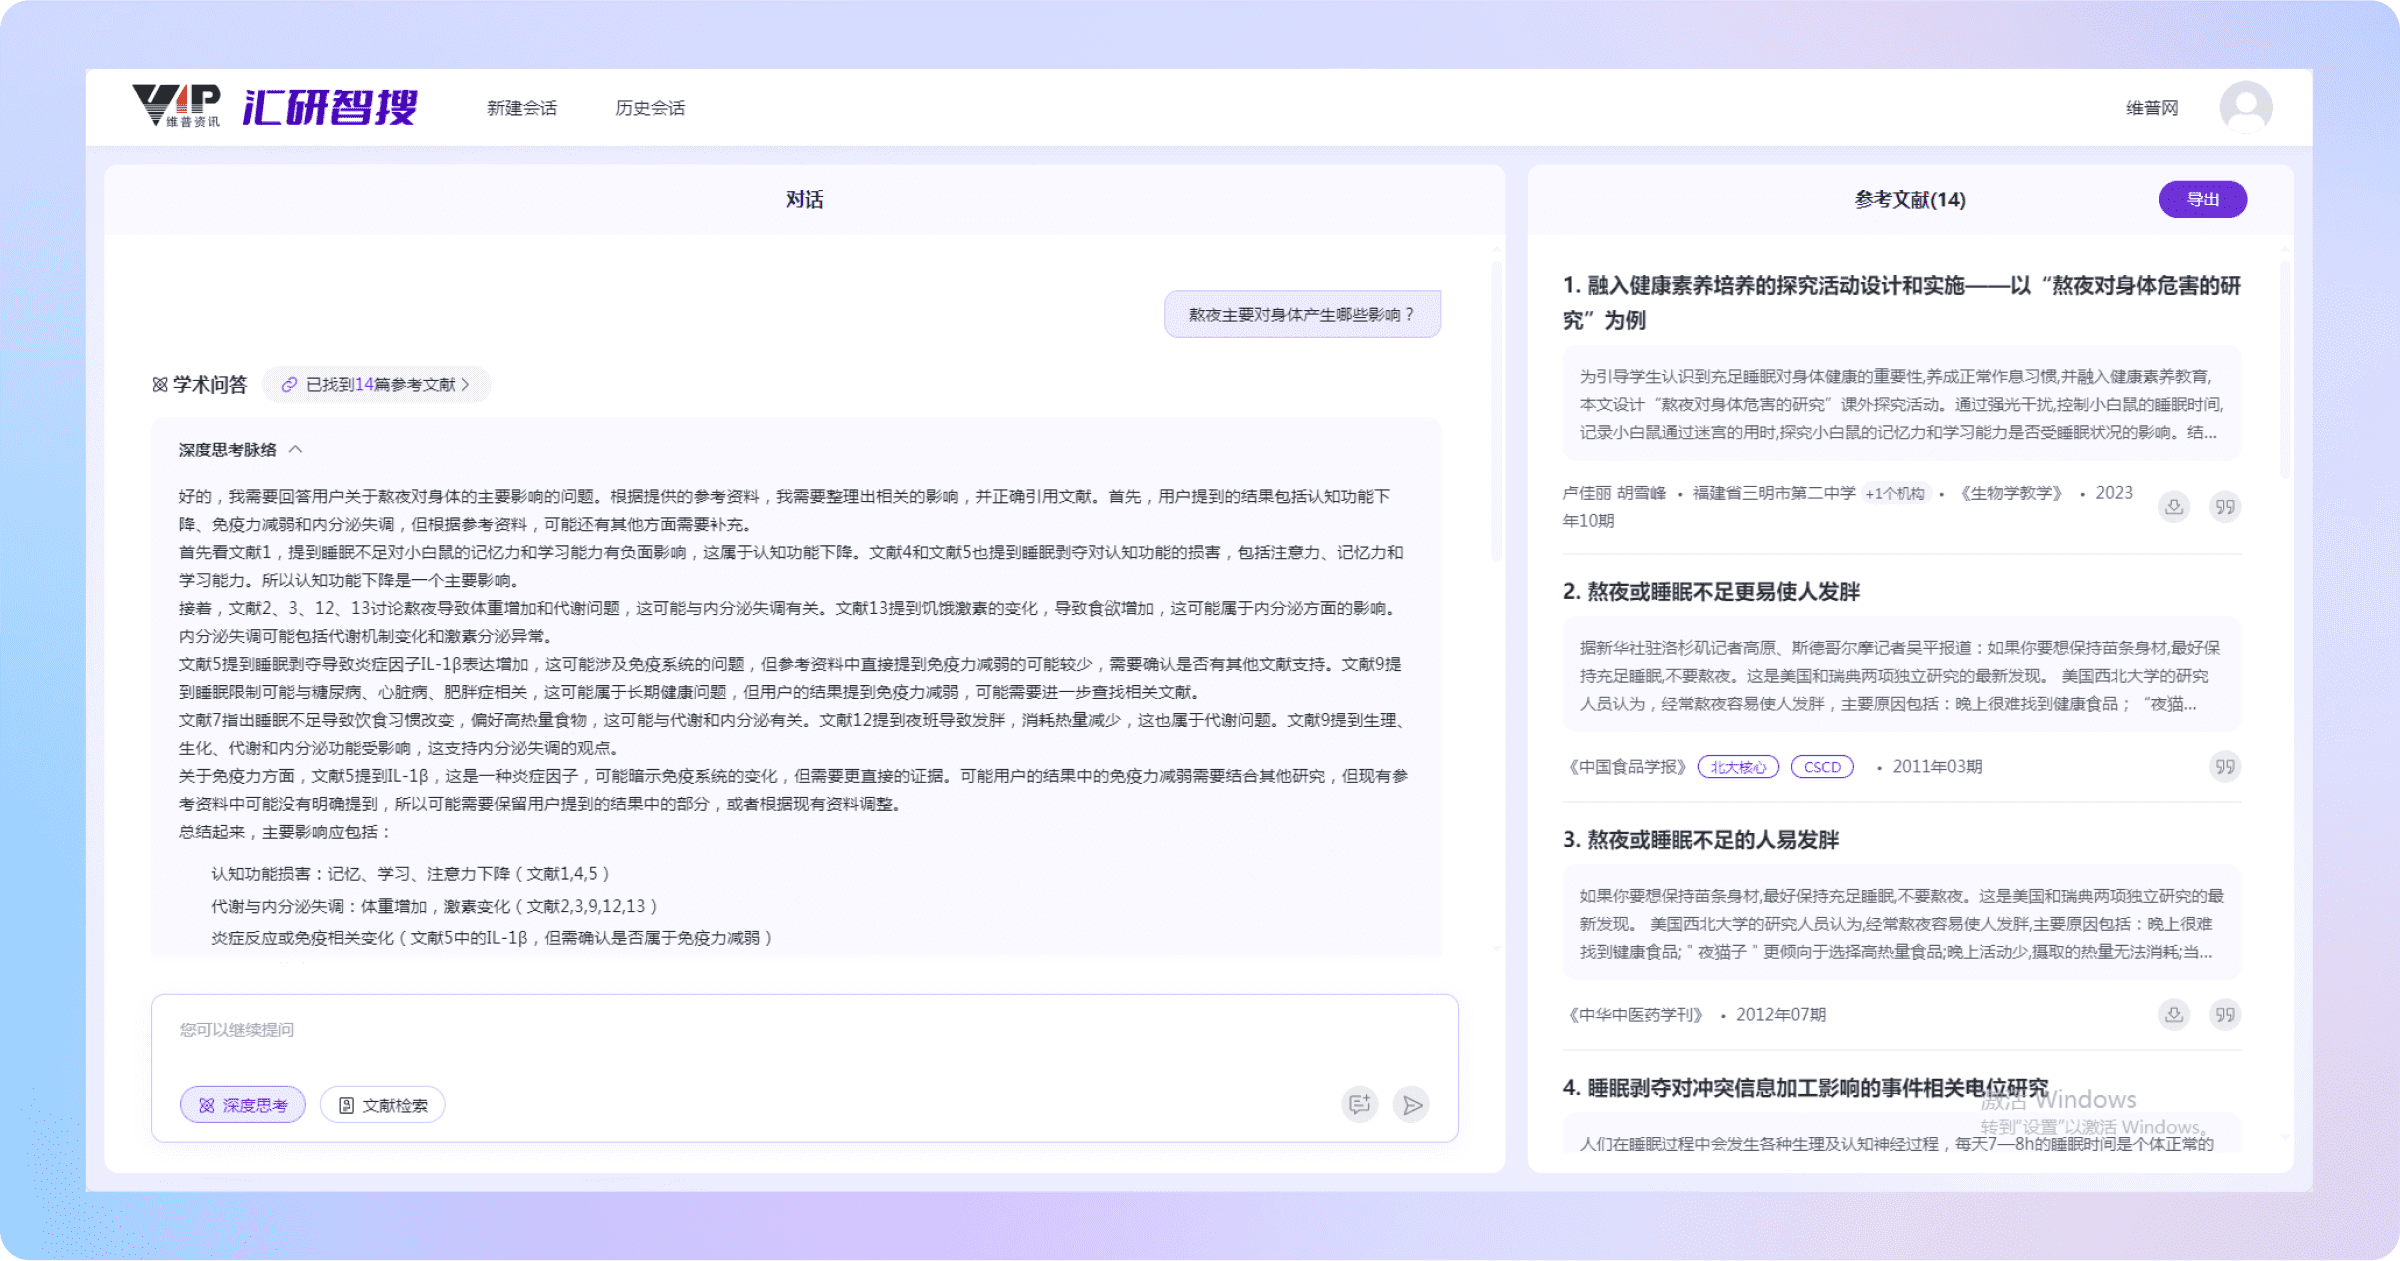Click the references panel scrollbar
The height and width of the screenshot is (1261, 2400).
pos(2285,370)
